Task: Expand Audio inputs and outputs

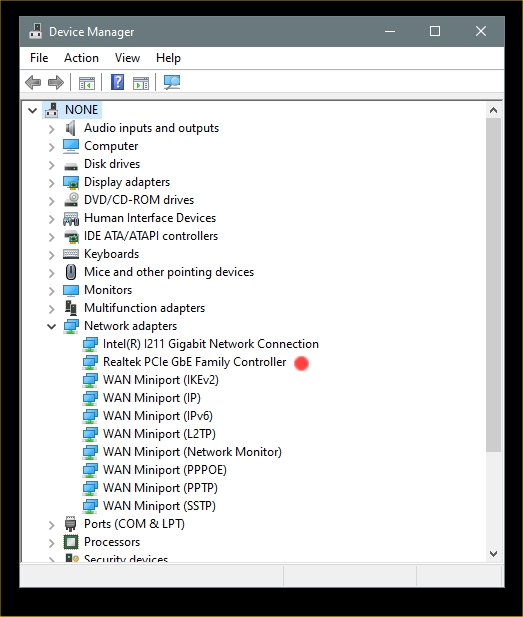Action: point(52,129)
